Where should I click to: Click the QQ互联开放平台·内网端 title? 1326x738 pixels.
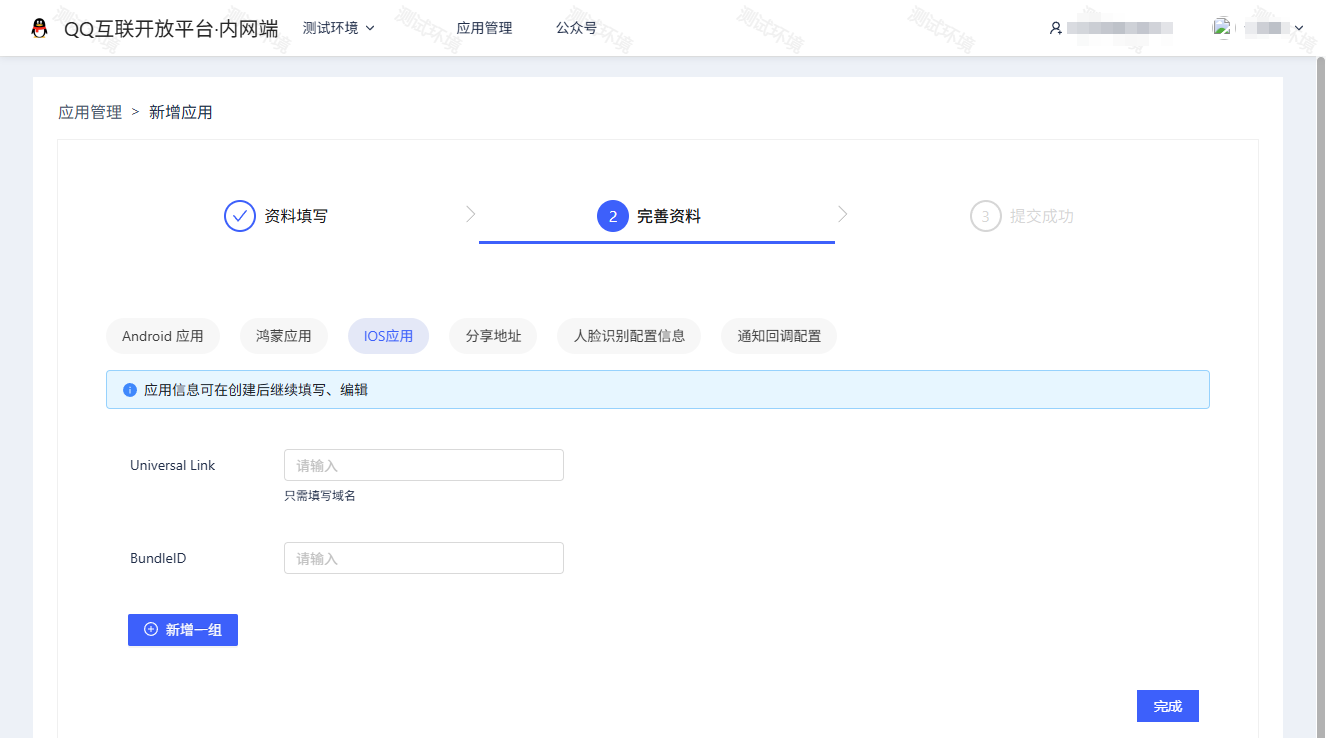(171, 28)
